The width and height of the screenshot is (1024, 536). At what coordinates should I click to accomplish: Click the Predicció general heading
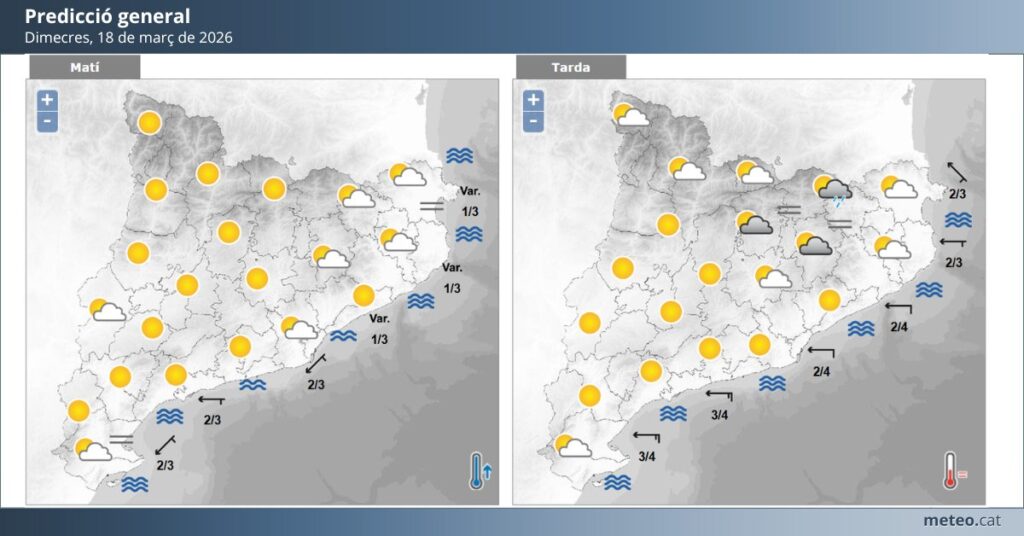coord(107,17)
